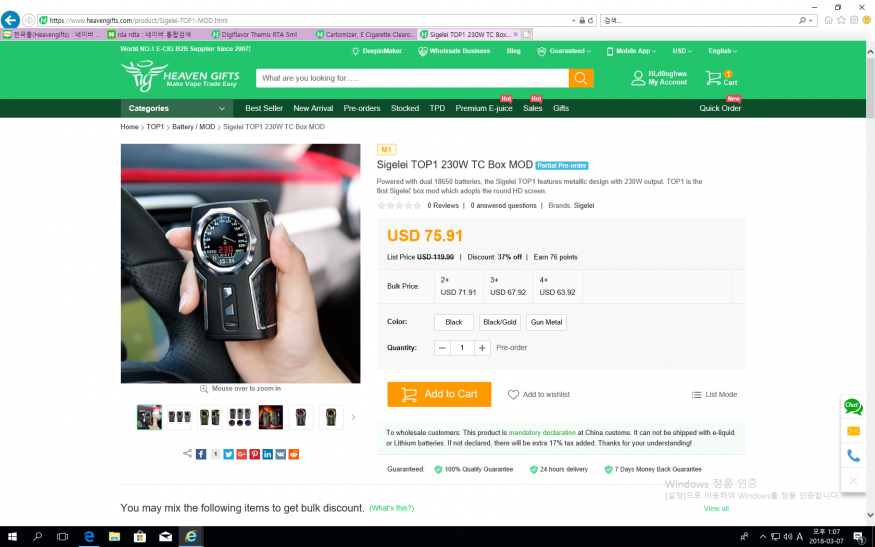Share product on LinkedIn
This screenshot has width=875, height=547.
(267, 454)
